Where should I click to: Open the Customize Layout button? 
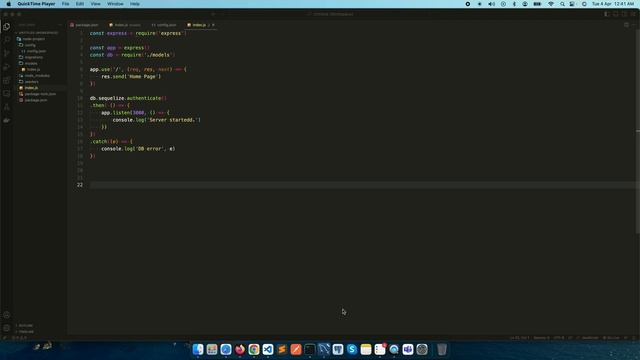(x=633, y=14)
